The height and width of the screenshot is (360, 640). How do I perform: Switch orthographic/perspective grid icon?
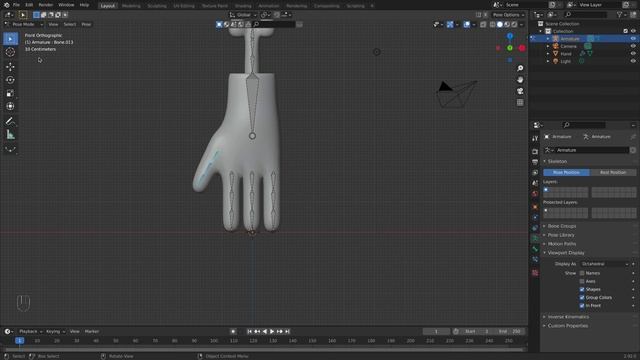520,102
